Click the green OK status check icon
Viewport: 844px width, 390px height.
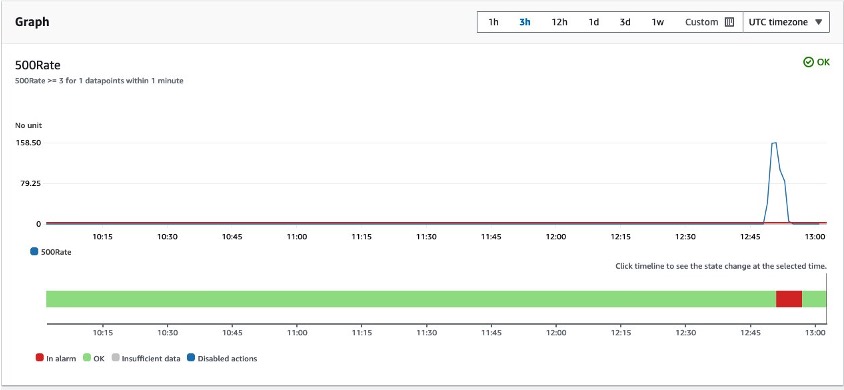pyautogui.click(x=808, y=62)
